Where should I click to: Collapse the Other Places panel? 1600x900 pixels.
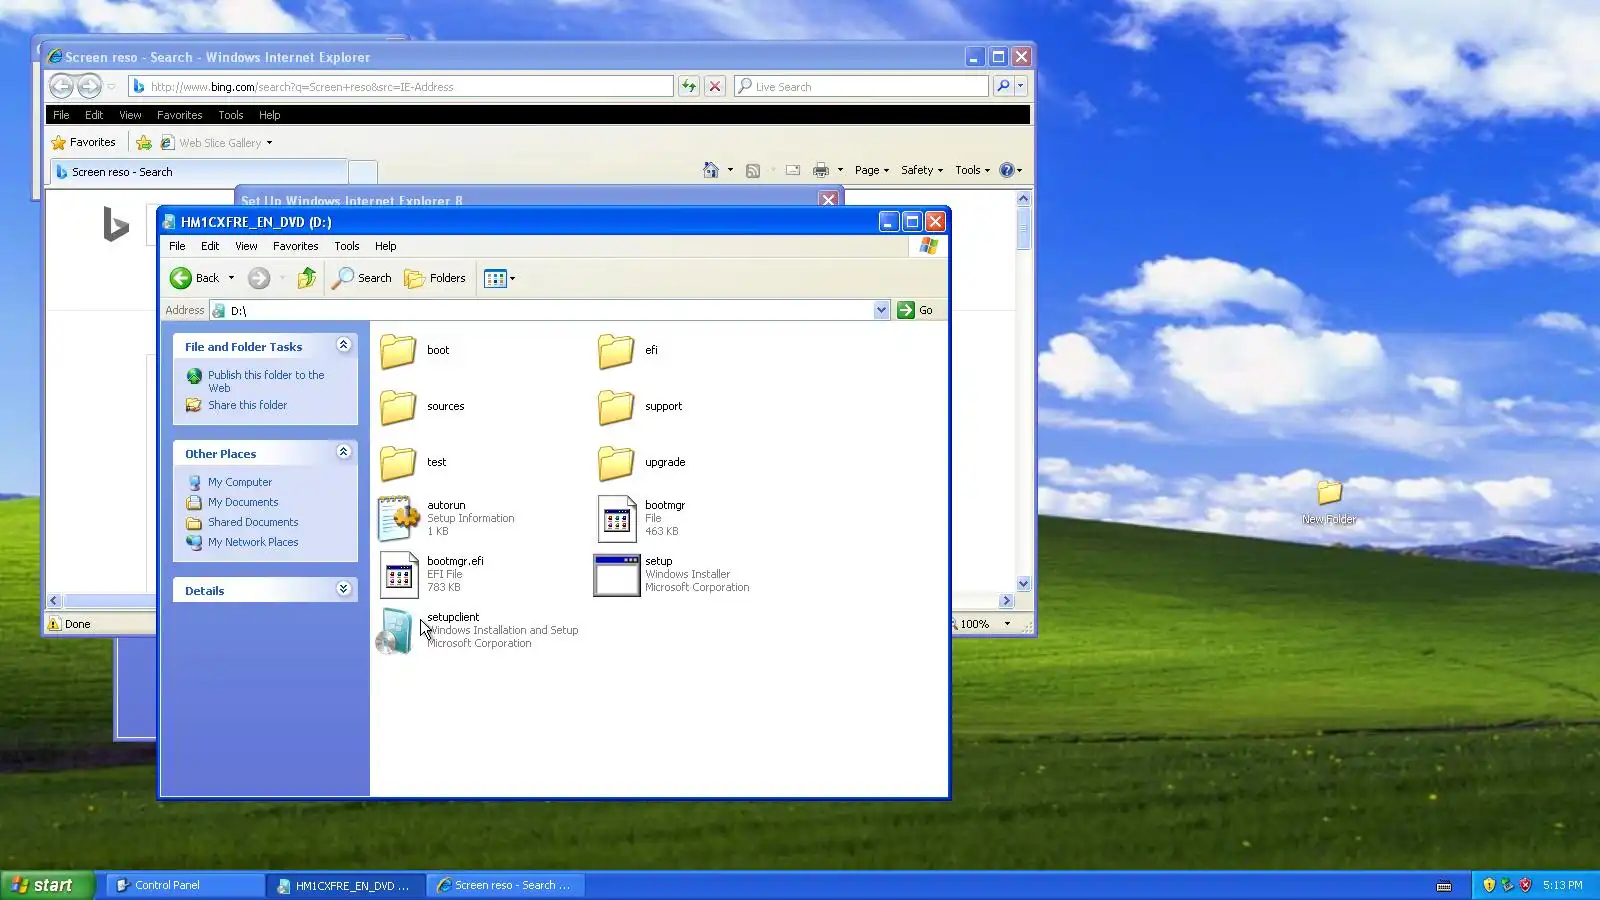343,452
